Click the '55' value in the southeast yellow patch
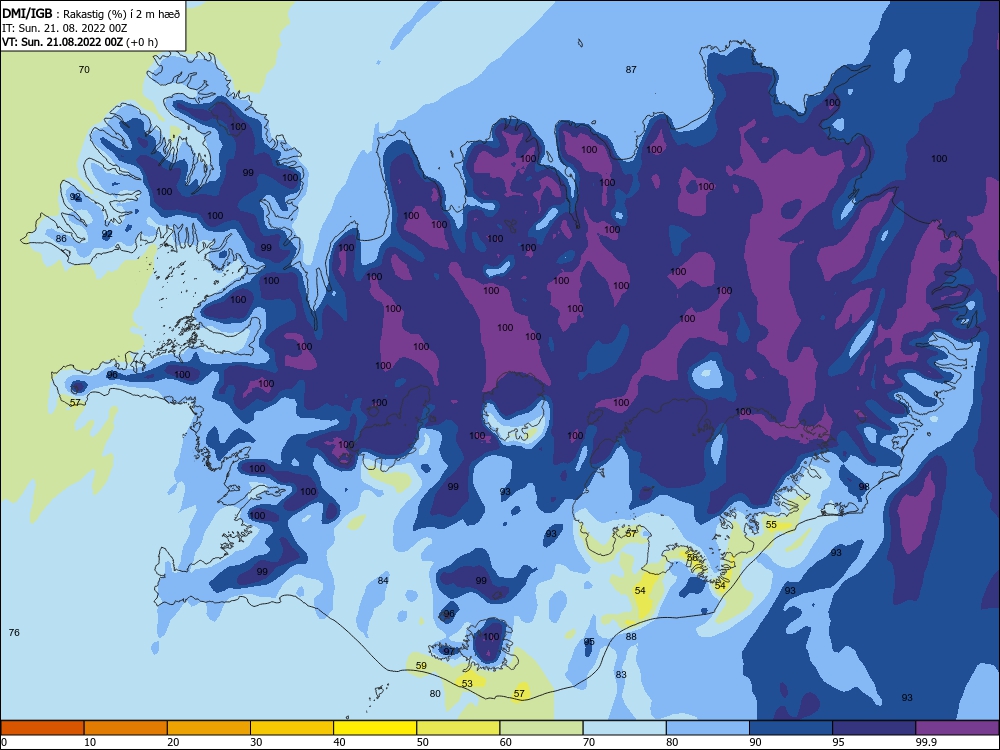The height and width of the screenshot is (750, 1000). point(771,524)
